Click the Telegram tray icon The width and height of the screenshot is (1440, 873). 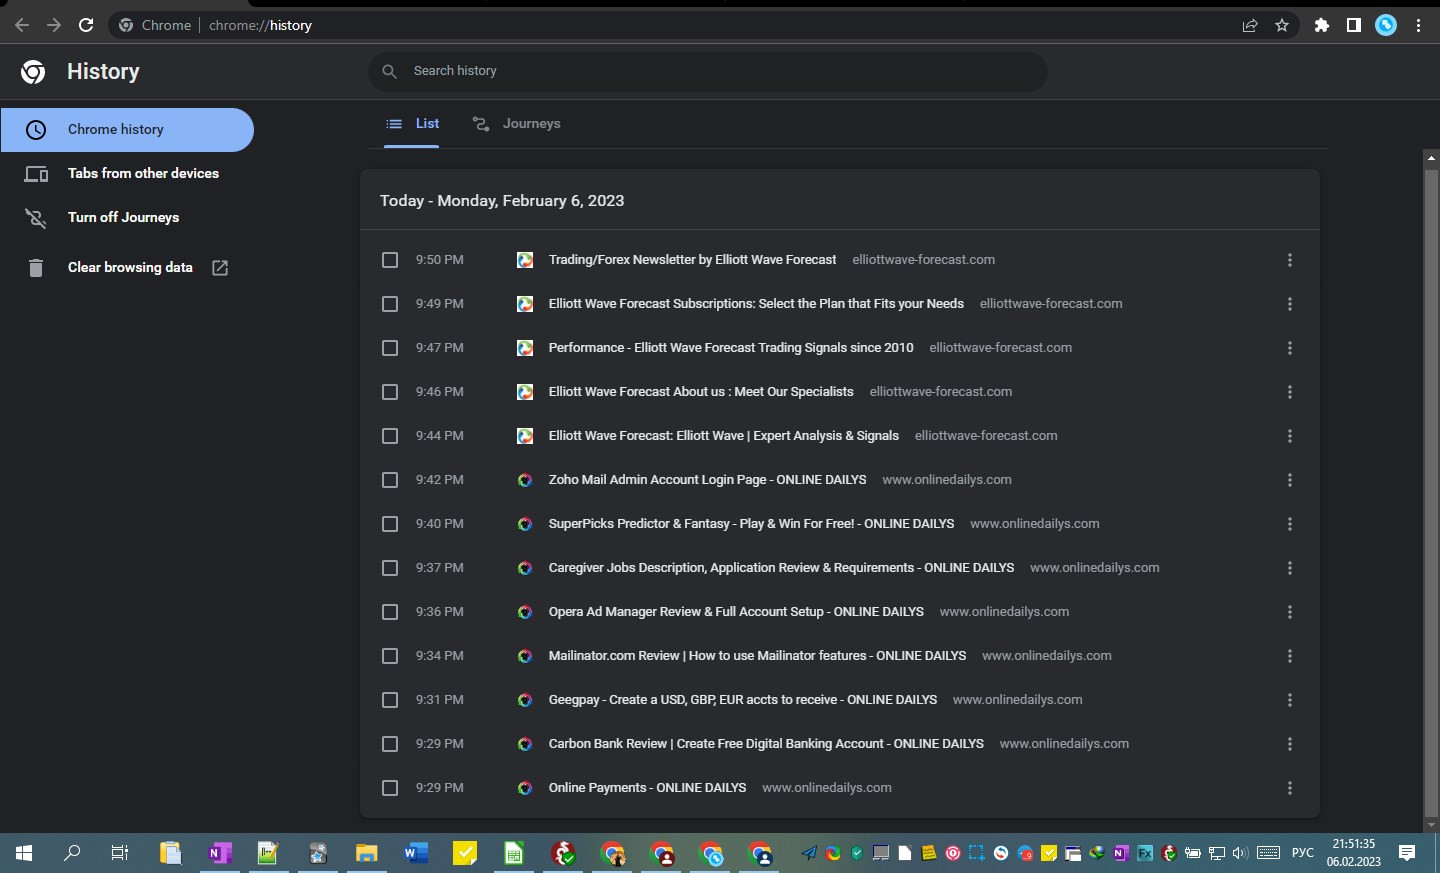[x=809, y=853]
